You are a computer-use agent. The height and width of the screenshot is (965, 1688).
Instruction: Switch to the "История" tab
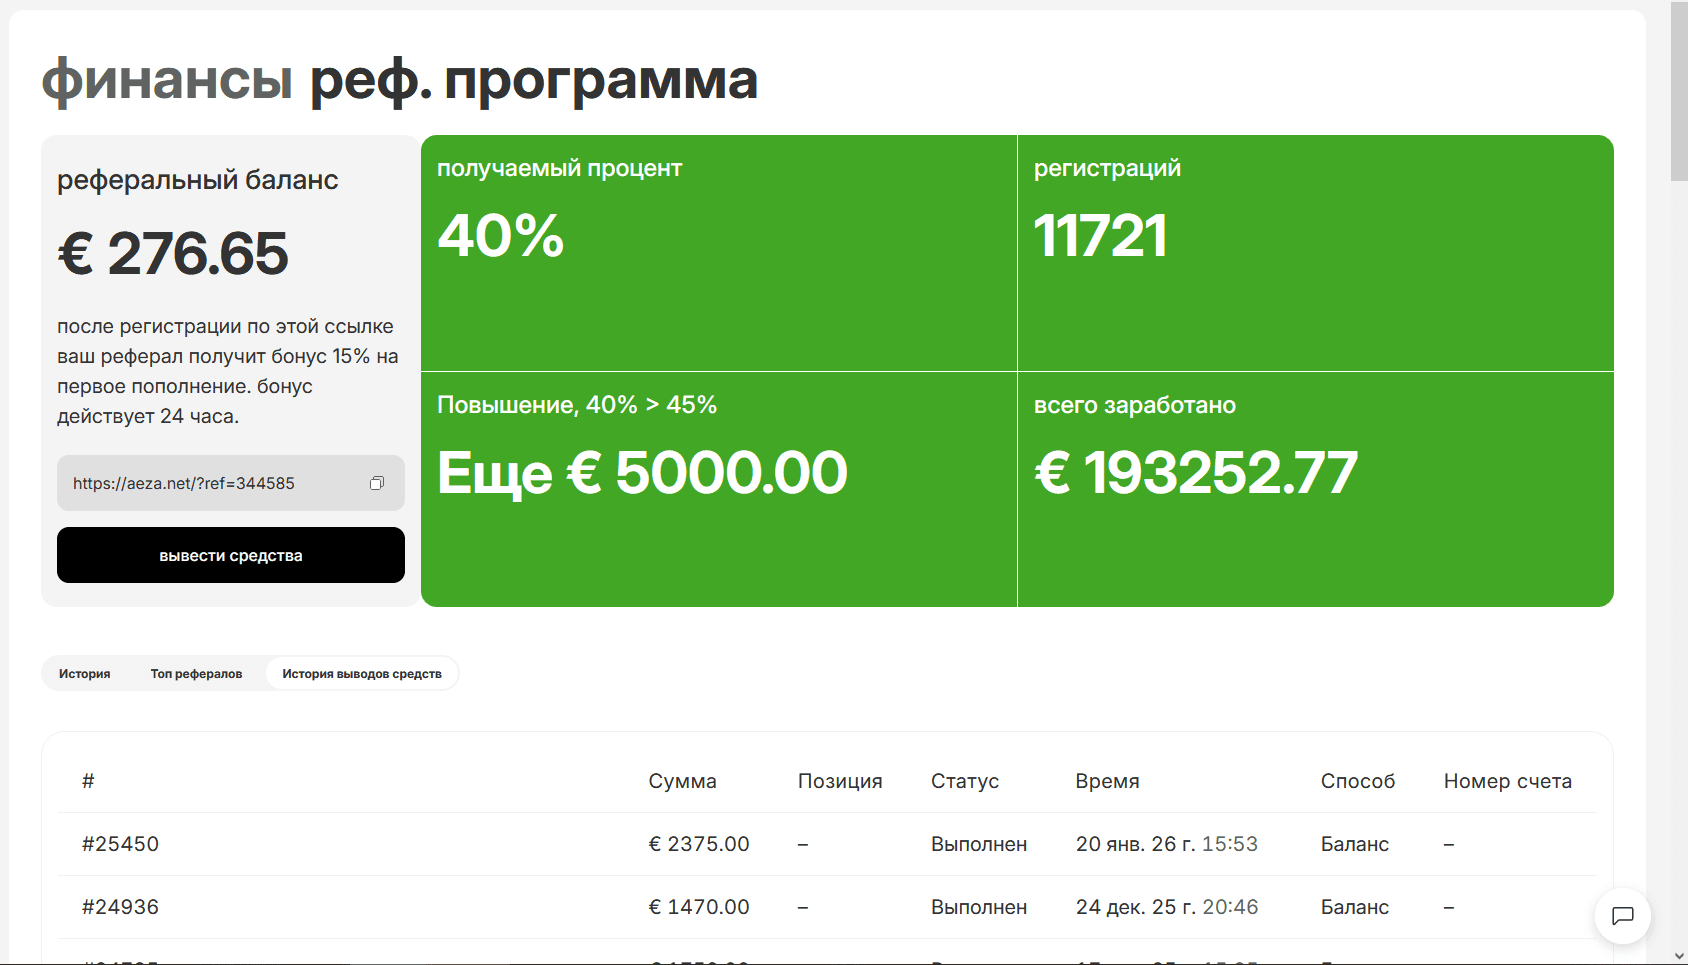tap(85, 674)
